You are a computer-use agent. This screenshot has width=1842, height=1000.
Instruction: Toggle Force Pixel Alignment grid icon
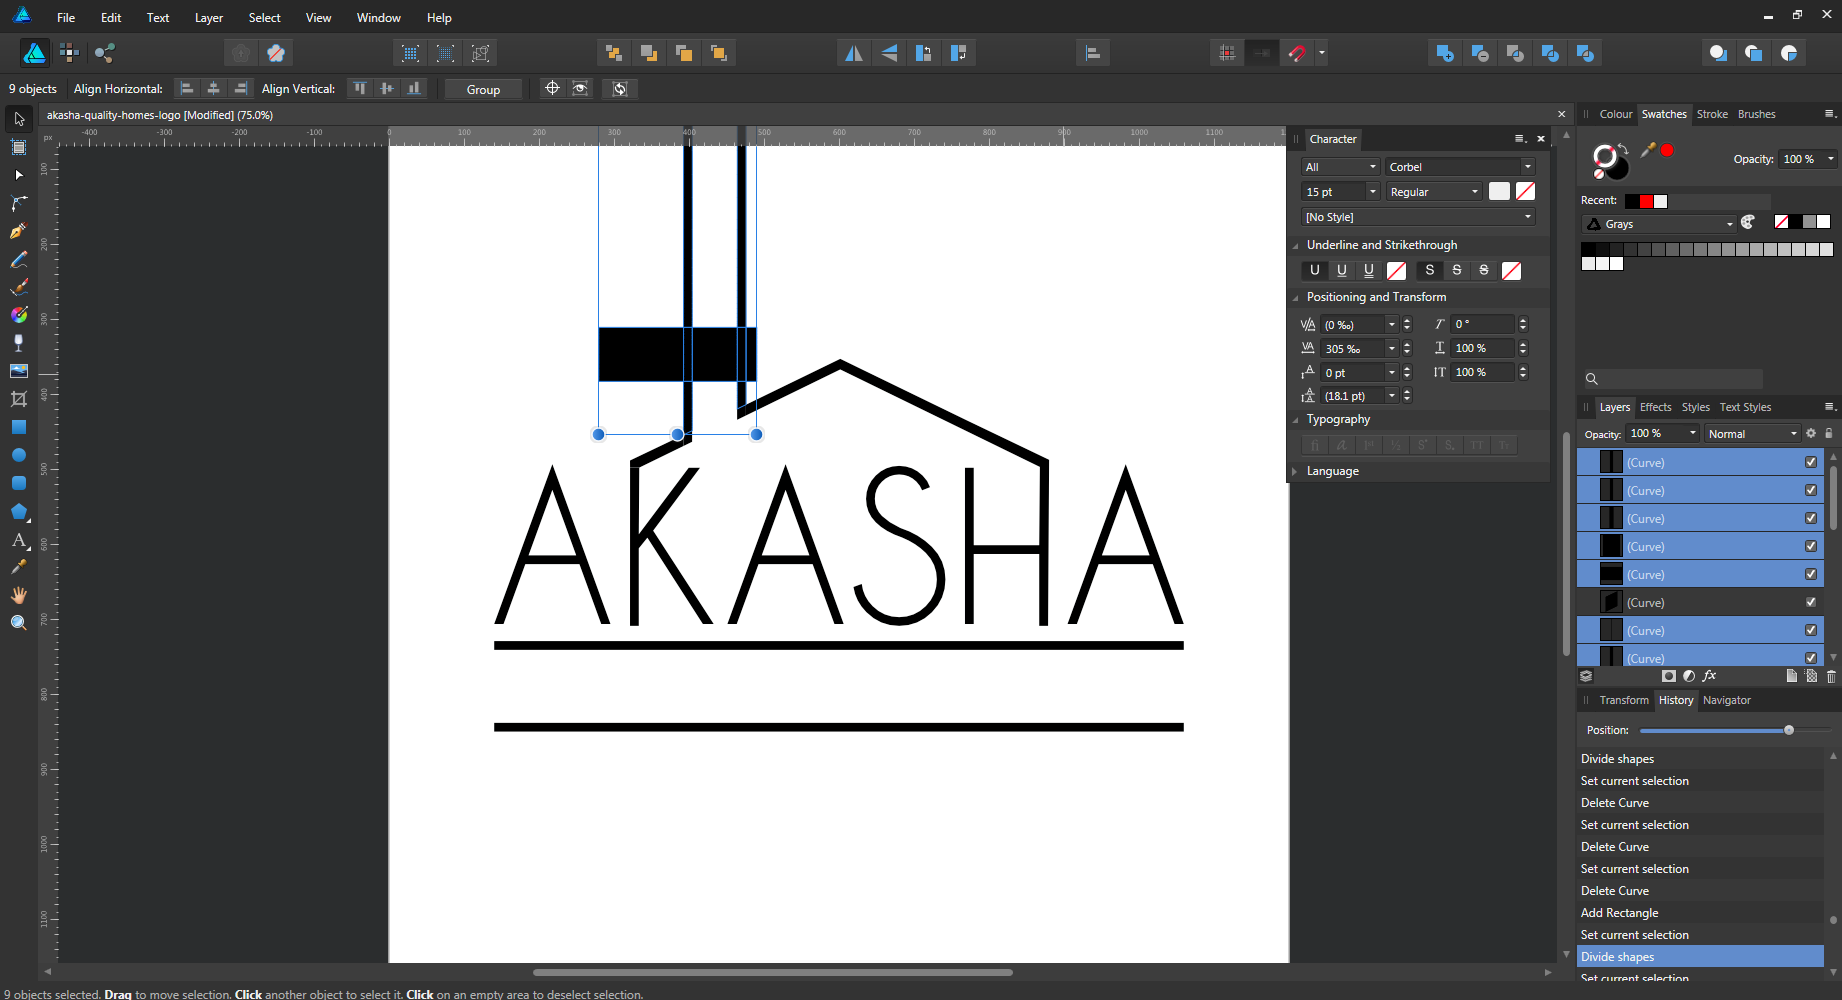pos(1227,53)
